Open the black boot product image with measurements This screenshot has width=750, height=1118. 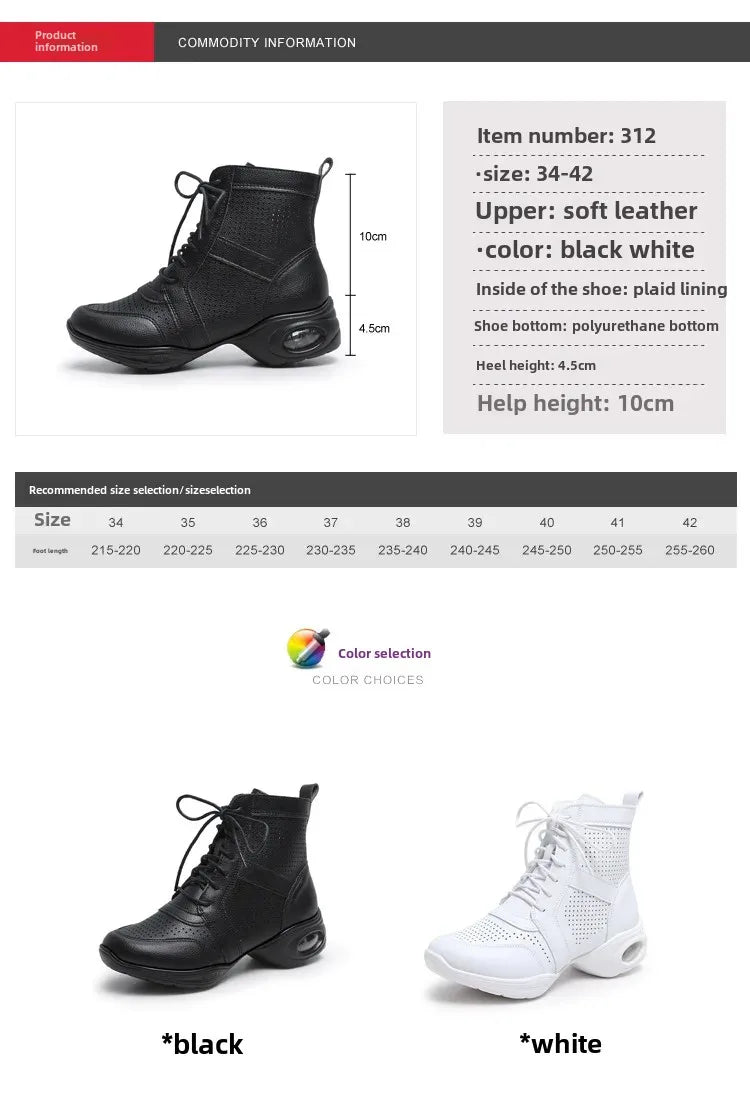coord(216,269)
